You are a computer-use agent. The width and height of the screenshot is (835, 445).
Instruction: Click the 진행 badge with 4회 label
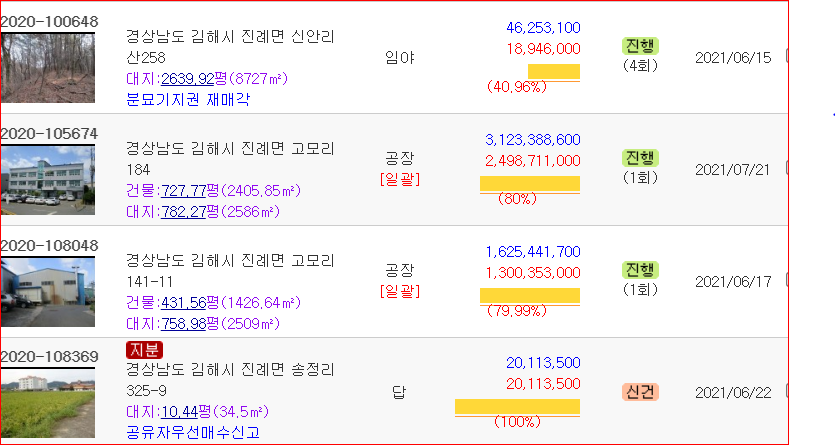pos(640,46)
